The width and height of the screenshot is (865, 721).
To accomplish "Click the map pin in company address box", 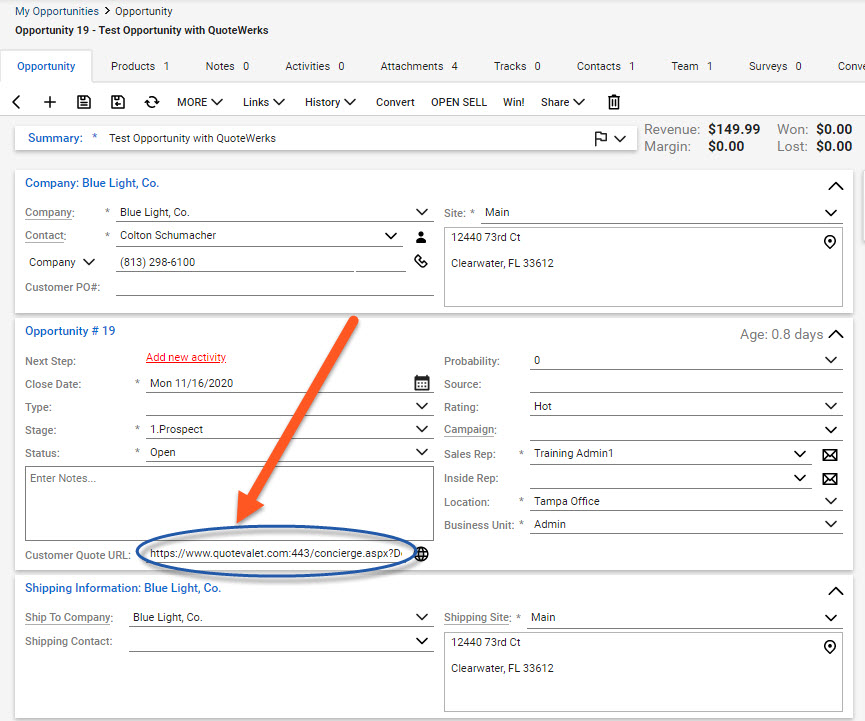I will point(829,242).
